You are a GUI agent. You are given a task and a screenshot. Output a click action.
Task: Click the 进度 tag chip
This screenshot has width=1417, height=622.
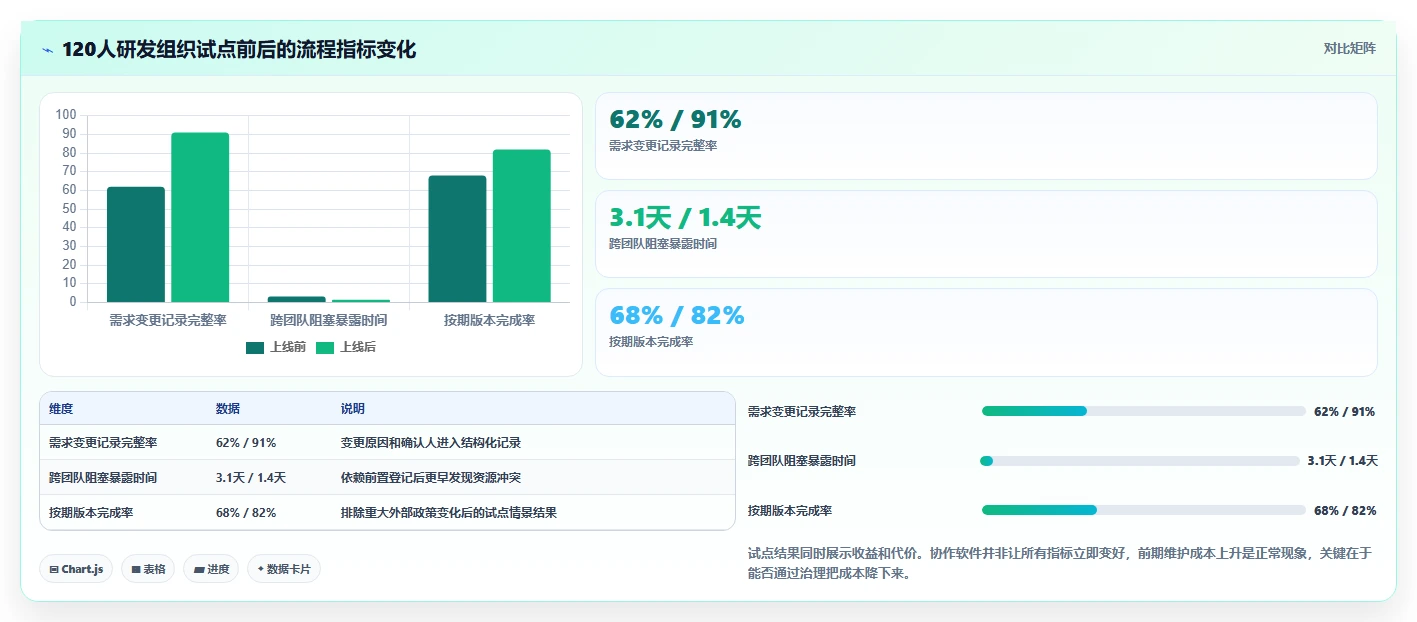point(211,569)
